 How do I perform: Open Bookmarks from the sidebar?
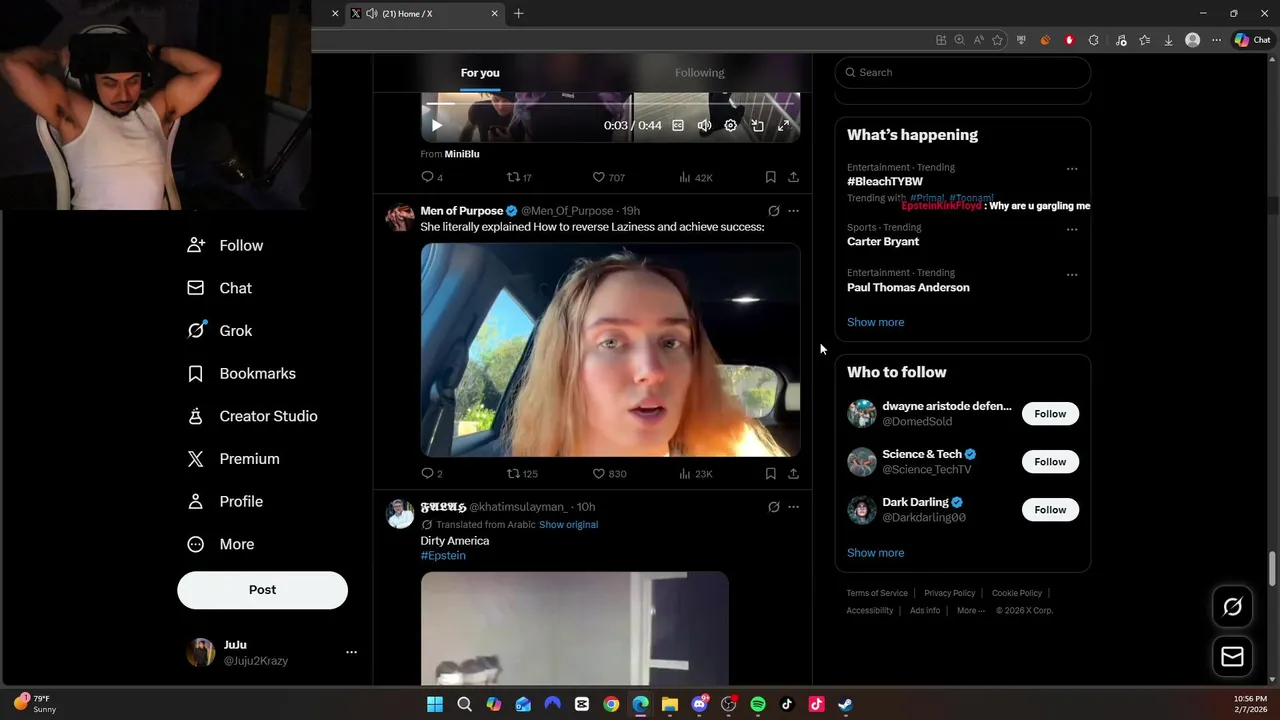(241, 373)
